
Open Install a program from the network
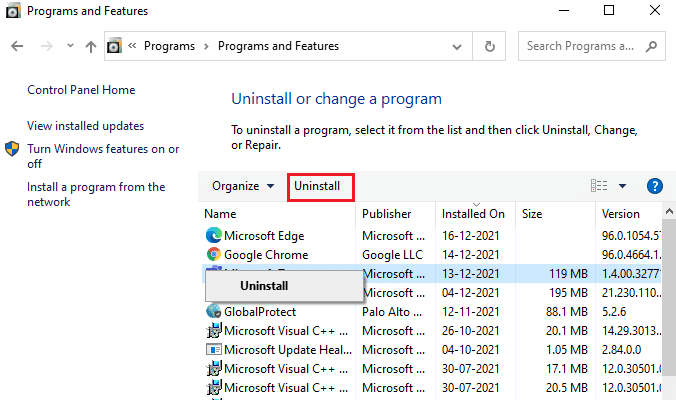pos(96,194)
